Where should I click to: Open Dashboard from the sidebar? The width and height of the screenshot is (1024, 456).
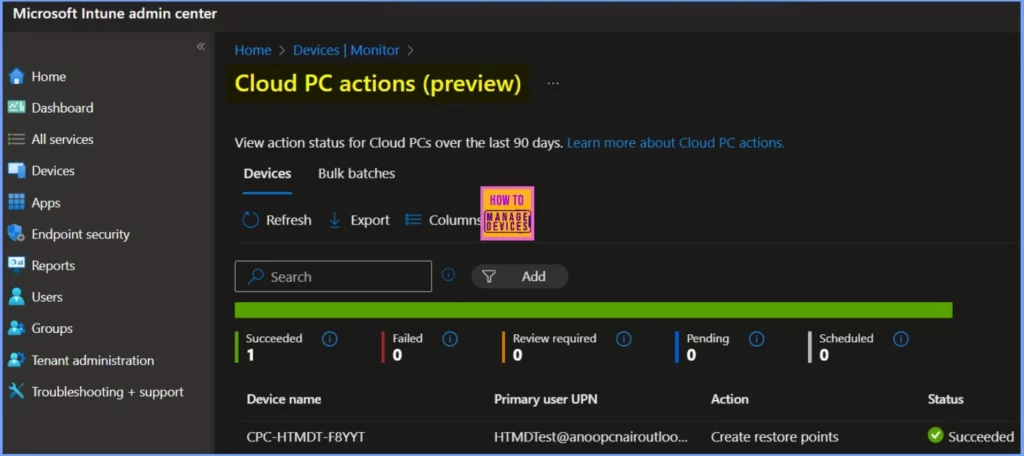click(x=51, y=108)
